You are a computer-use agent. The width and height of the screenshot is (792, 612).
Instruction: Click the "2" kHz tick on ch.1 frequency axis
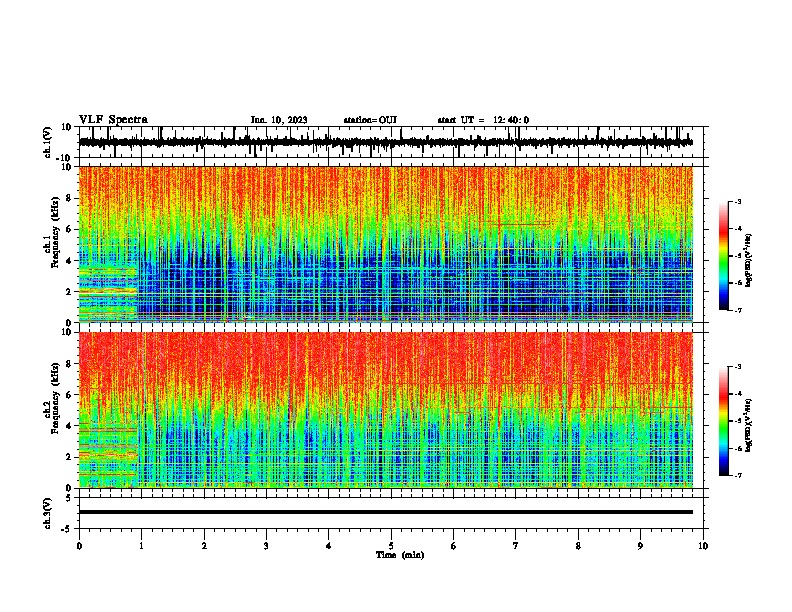(x=69, y=292)
